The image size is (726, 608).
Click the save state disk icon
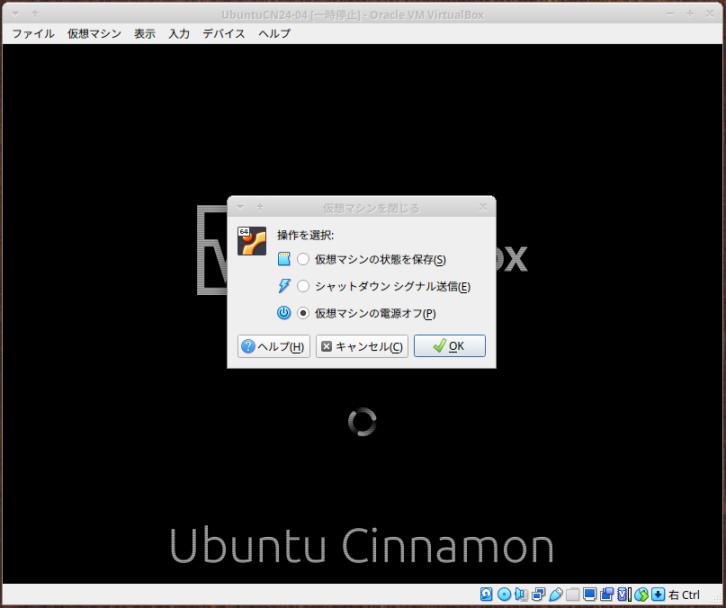284,259
